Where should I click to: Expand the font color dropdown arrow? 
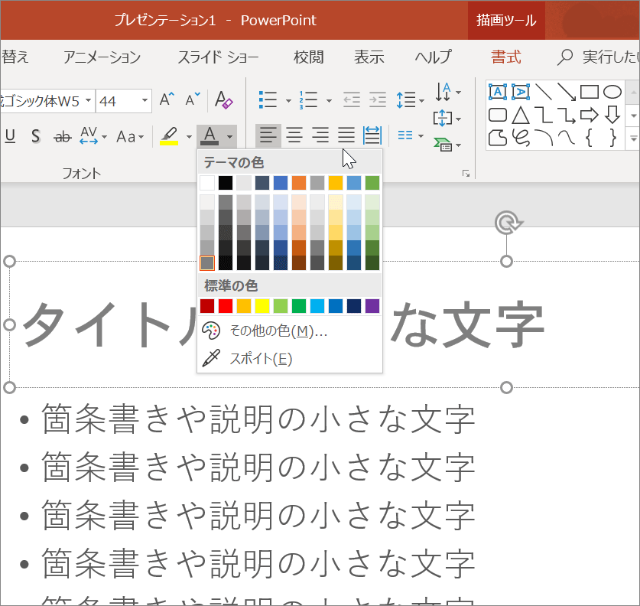coord(230,136)
